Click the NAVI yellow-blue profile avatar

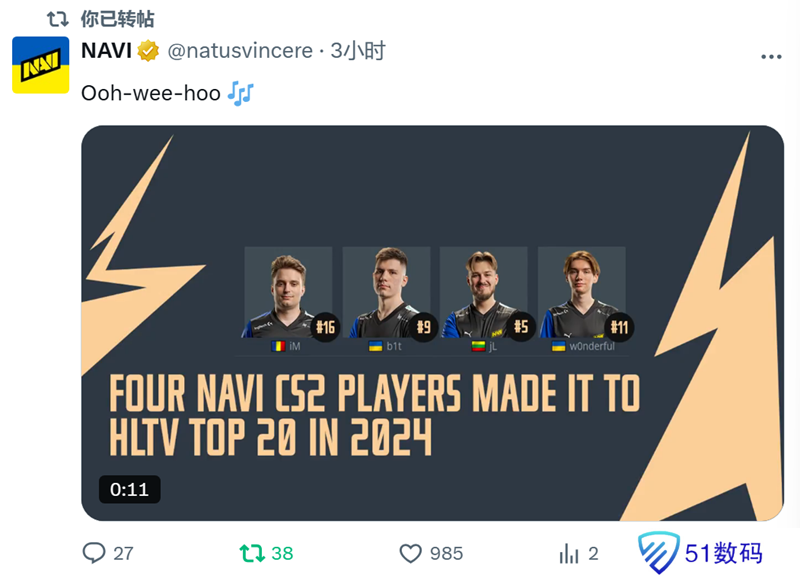(40, 65)
